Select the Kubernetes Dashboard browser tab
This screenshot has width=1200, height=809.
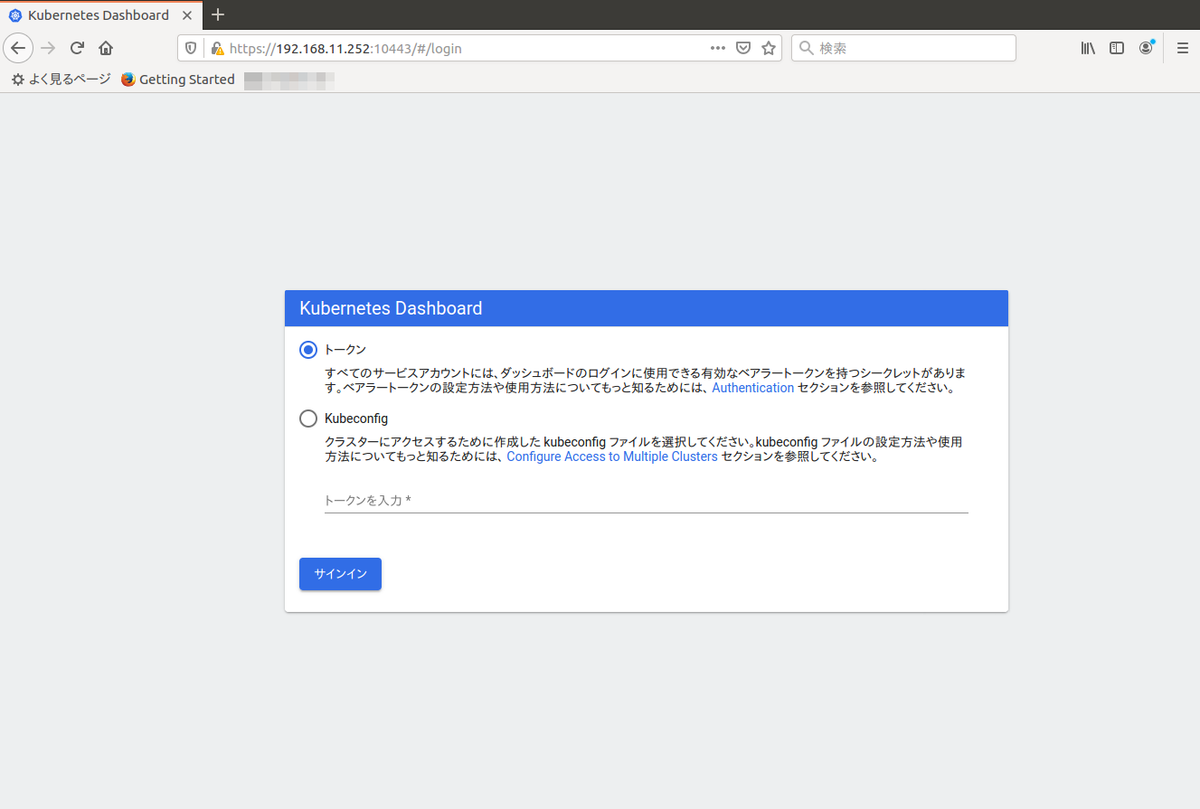(100, 15)
